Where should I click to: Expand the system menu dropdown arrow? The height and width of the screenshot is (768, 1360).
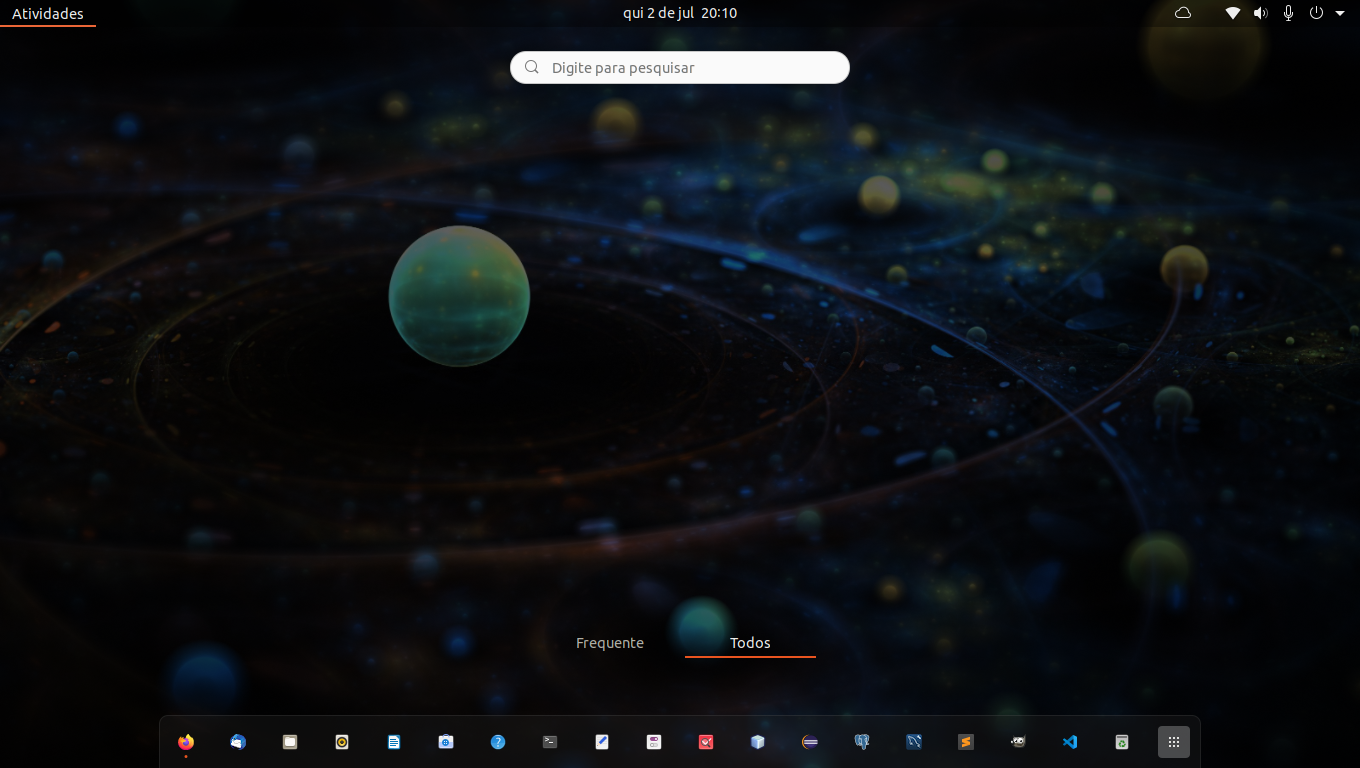pyautogui.click(x=1340, y=13)
